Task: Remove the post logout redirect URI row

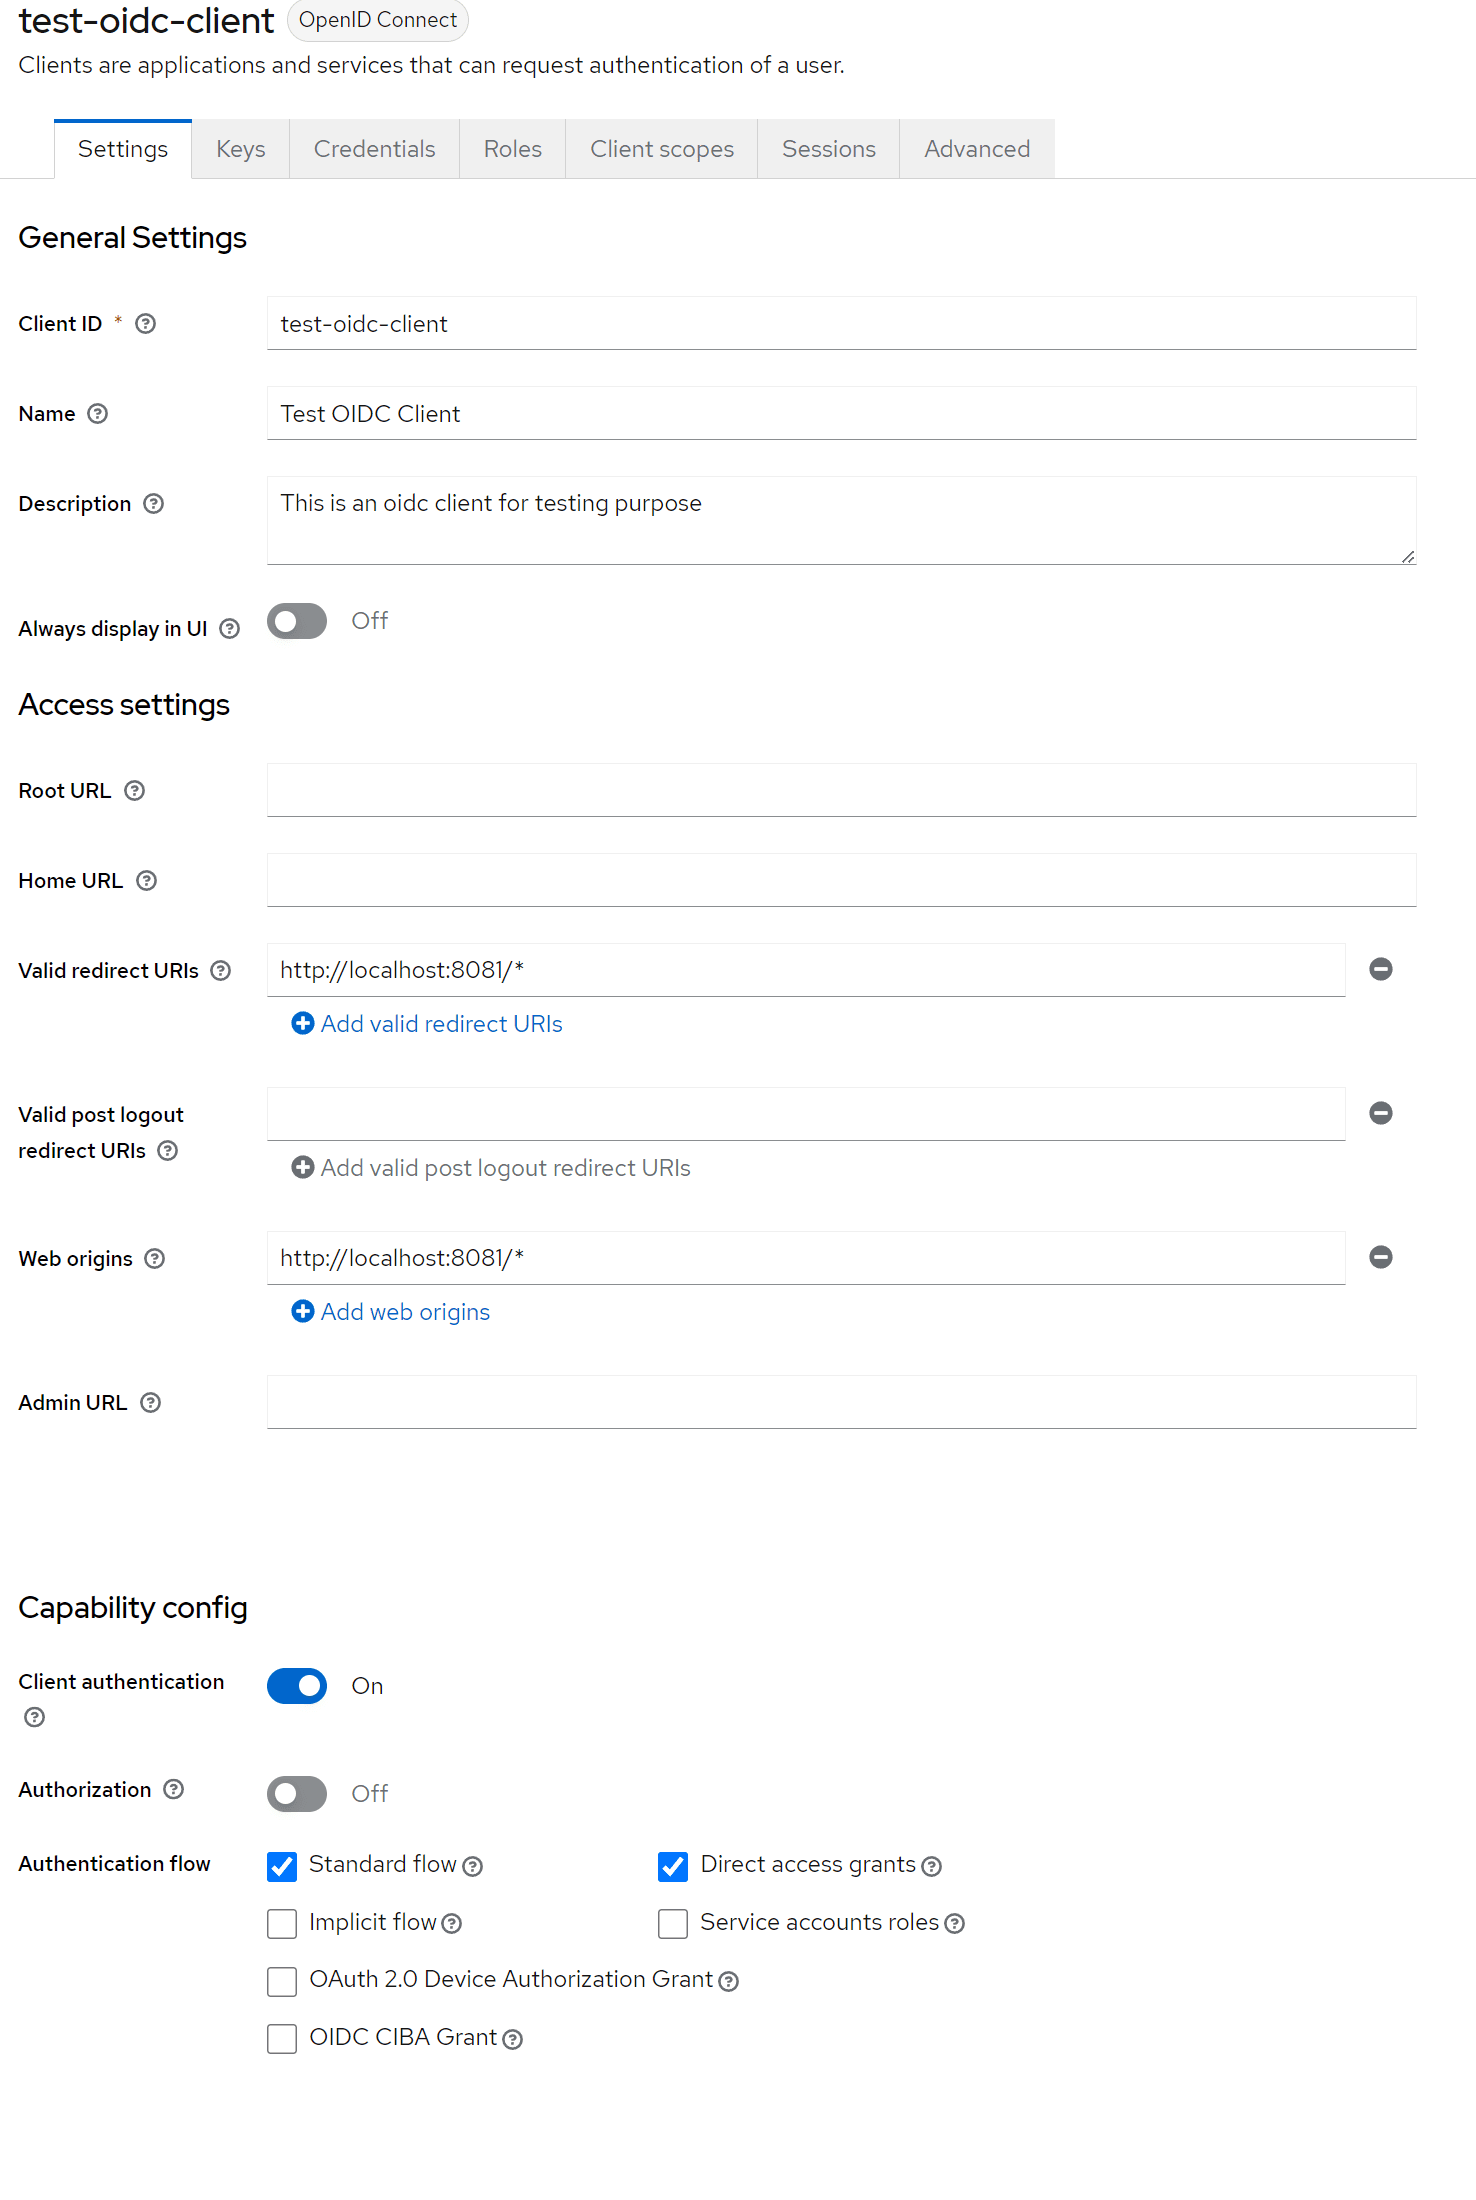Action: 1380,1113
